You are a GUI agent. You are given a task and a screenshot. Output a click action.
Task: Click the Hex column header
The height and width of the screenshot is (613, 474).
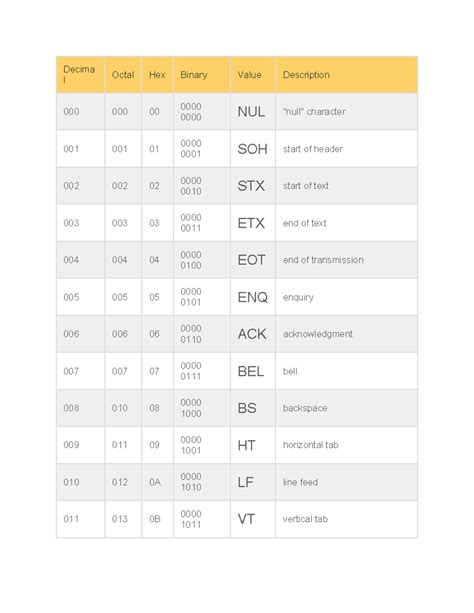(157, 75)
